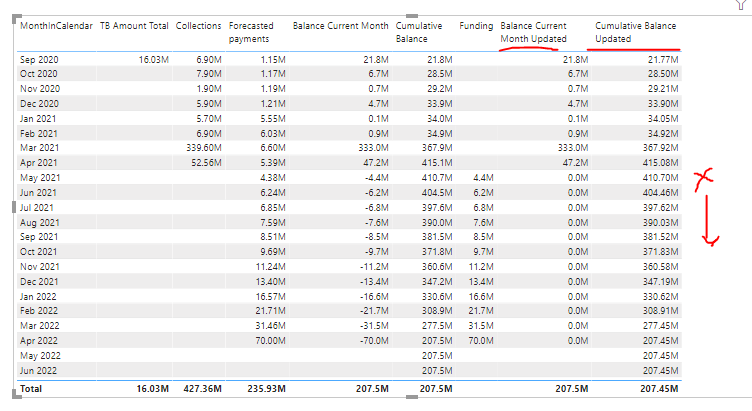Click Cumulative Balance 347.2M for Dec 2021
The height and width of the screenshot is (411, 752).
pyautogui.click(x=437, y=282)
